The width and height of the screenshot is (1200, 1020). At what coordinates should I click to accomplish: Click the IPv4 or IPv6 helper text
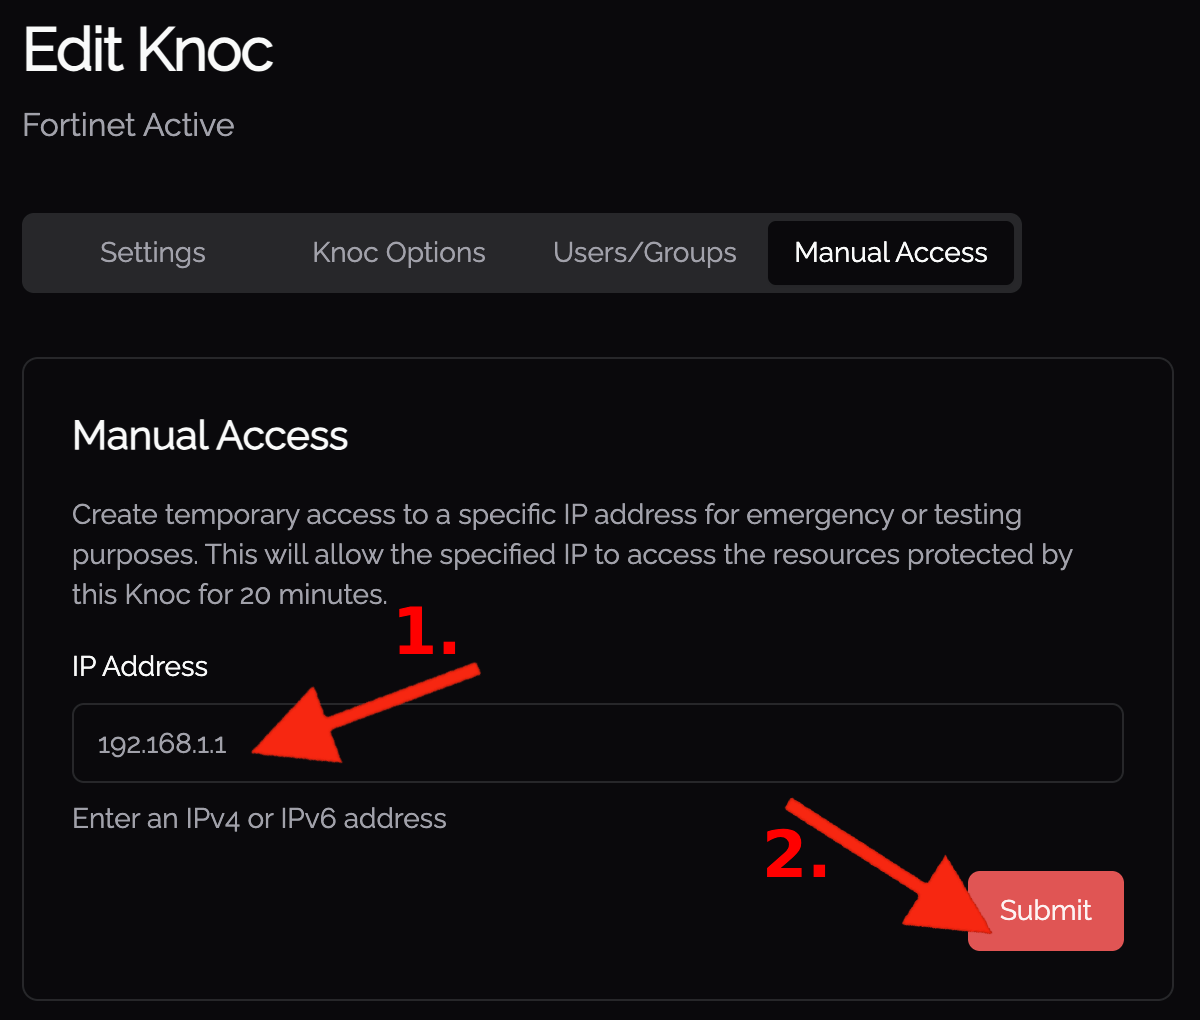pyautogui.click(x=258, y=818)
